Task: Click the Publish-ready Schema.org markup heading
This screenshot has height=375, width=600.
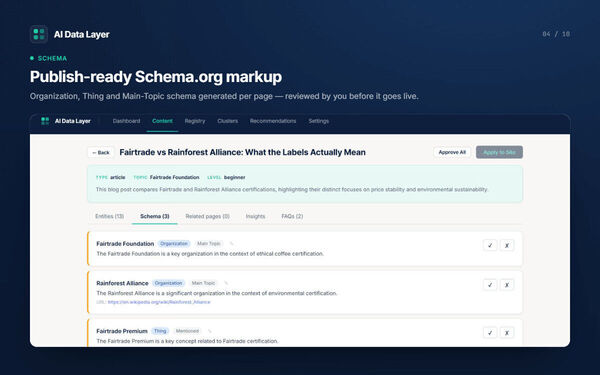Action: tap(156, 77)
